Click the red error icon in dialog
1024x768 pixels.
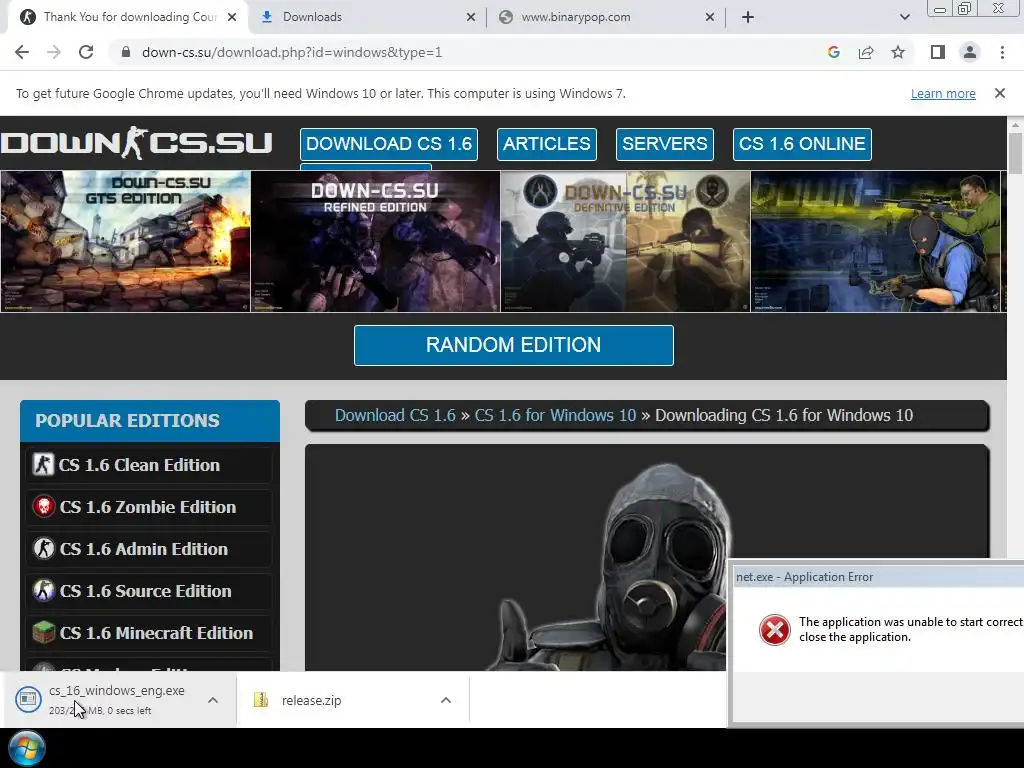pyautogui.click(x=775, y=630)
